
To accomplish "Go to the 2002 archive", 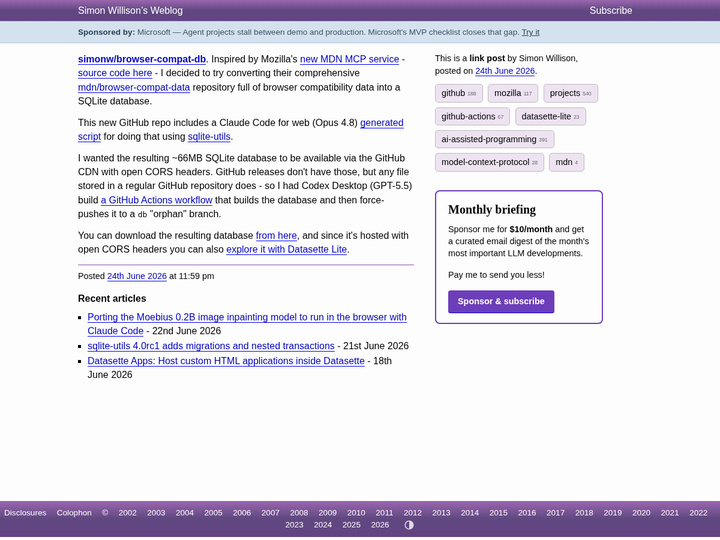I will coord(127,512).
